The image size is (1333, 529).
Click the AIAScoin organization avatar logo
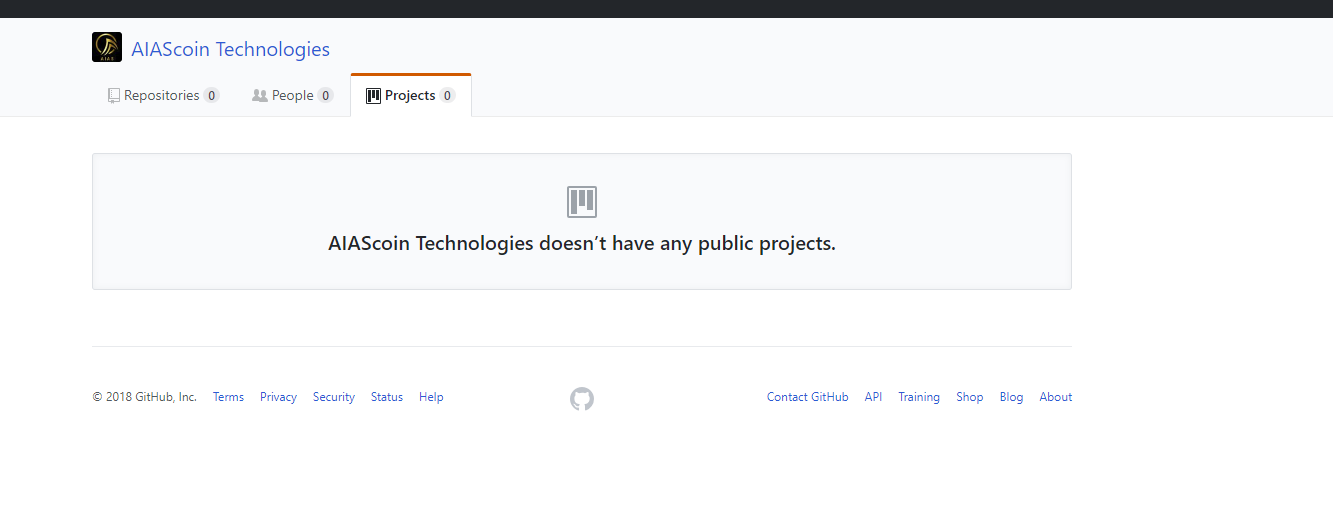(x=107, y=47)
